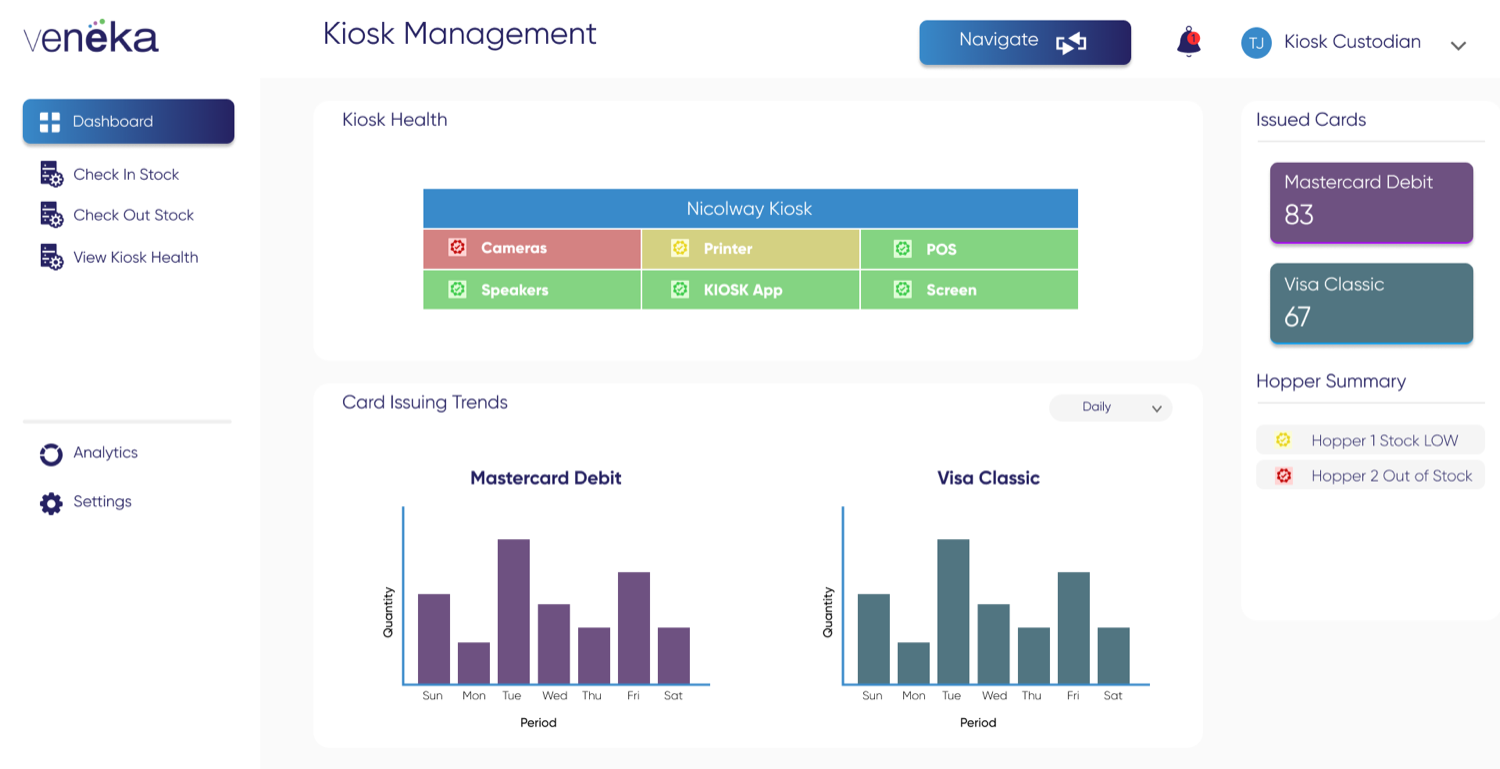Click the Kiosk Health heading

[395, 120]
